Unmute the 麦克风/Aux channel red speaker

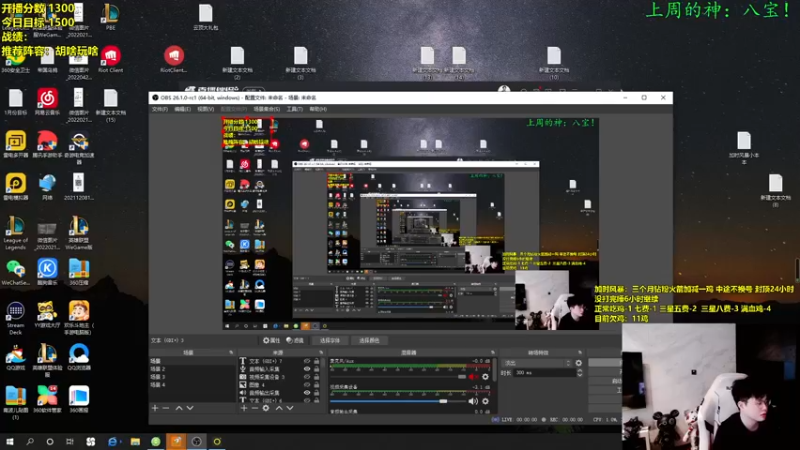pos(473,377)
